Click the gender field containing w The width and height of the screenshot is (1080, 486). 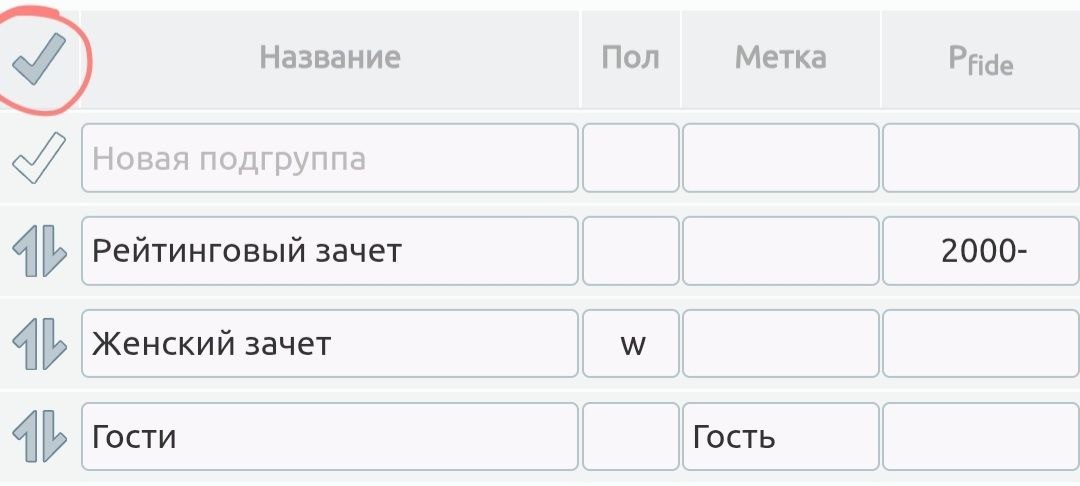click(631, 344)
